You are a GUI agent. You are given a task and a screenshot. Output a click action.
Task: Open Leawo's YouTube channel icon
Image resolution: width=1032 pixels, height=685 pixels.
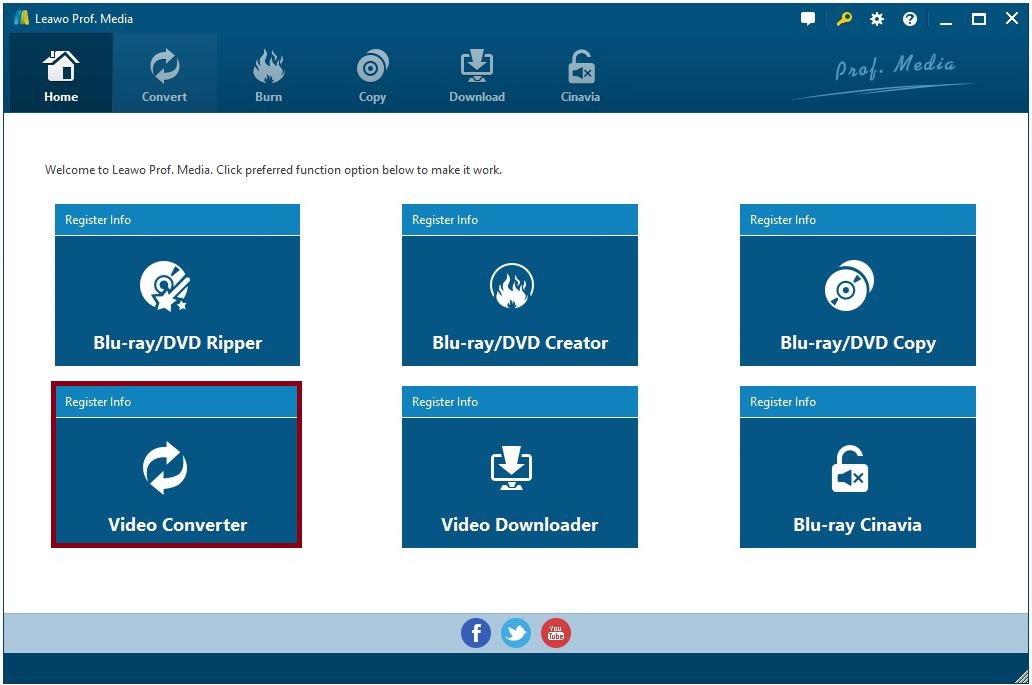point(556,632)
